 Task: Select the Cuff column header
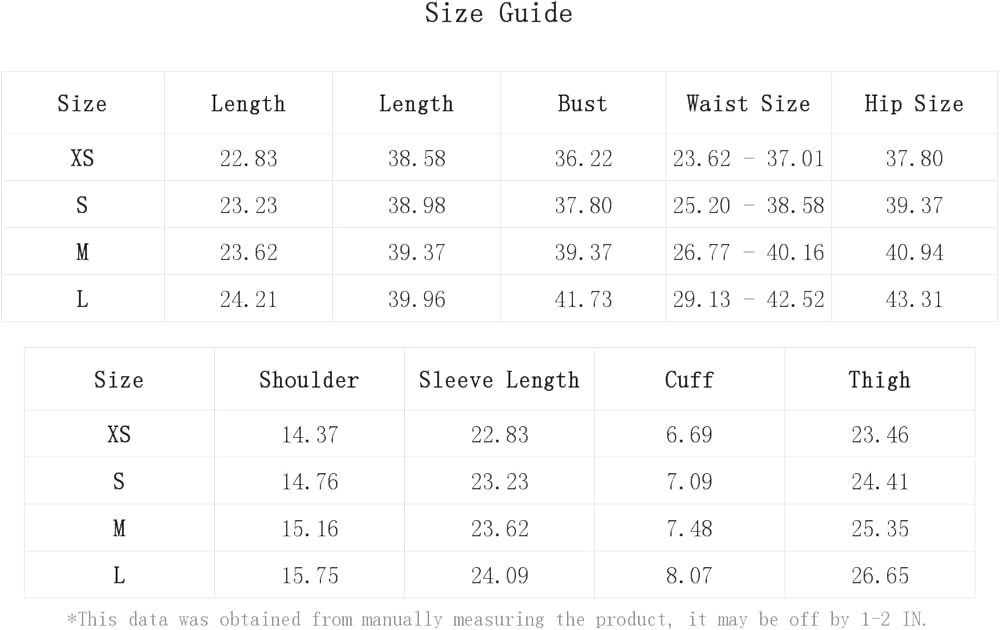click(x=689, y=380)
